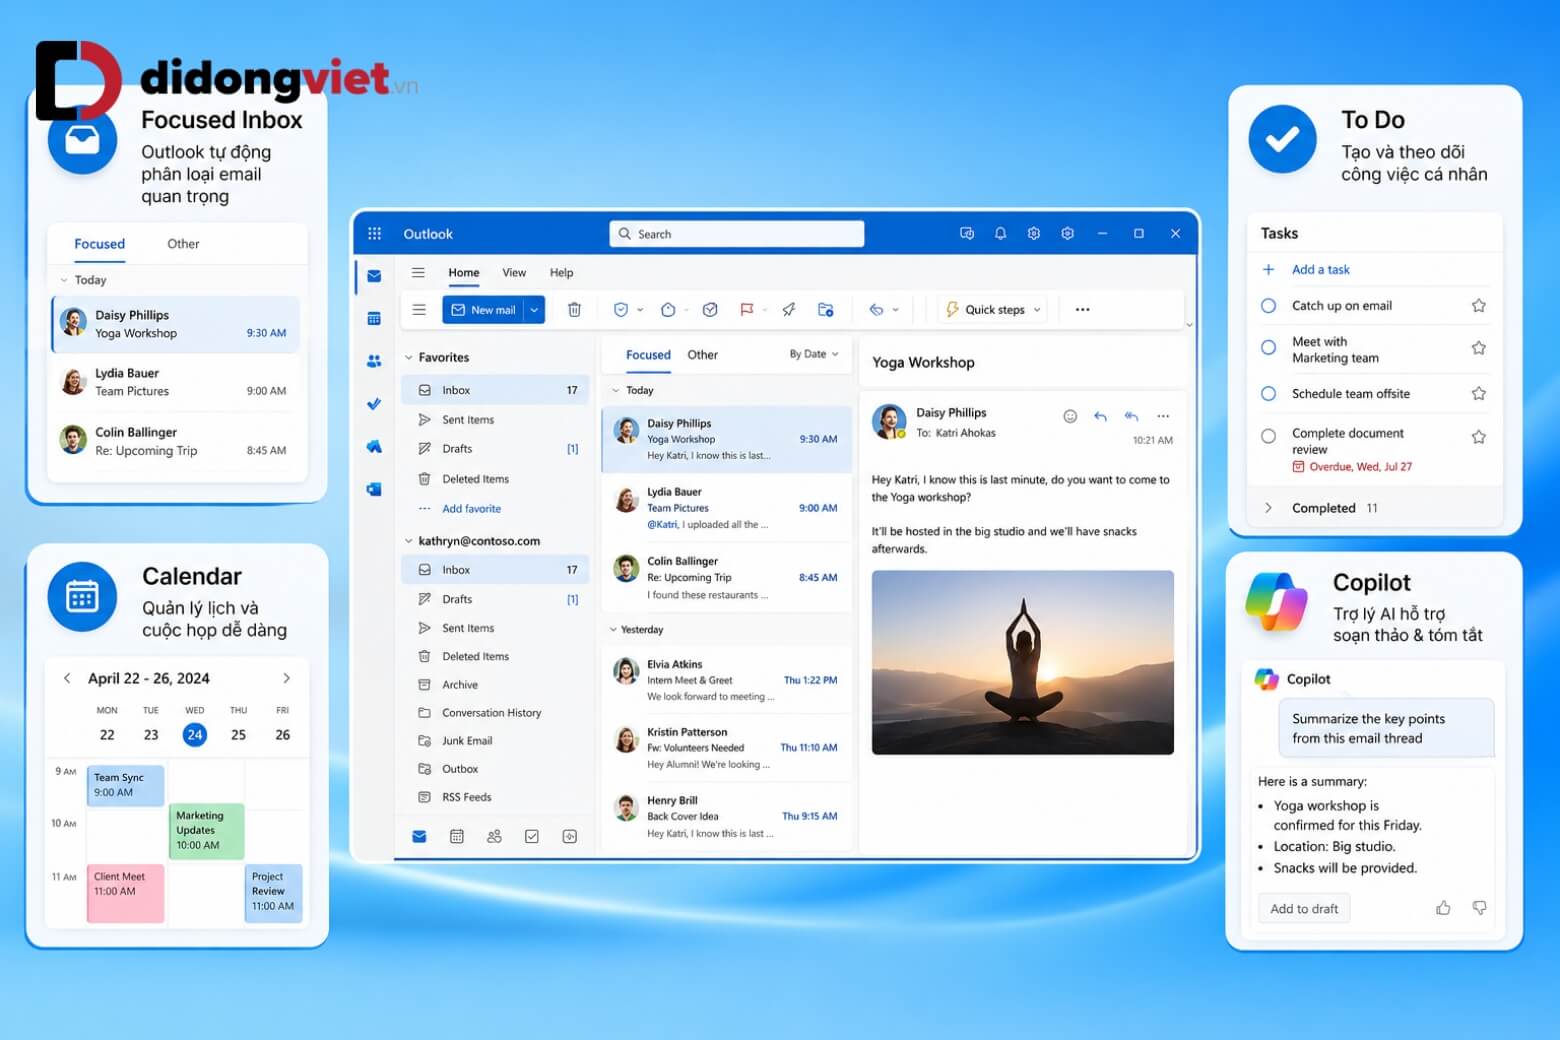1560x1040 pixels.
Task: Give thumbs up to Copilot summary
Action: [1443, 908]
